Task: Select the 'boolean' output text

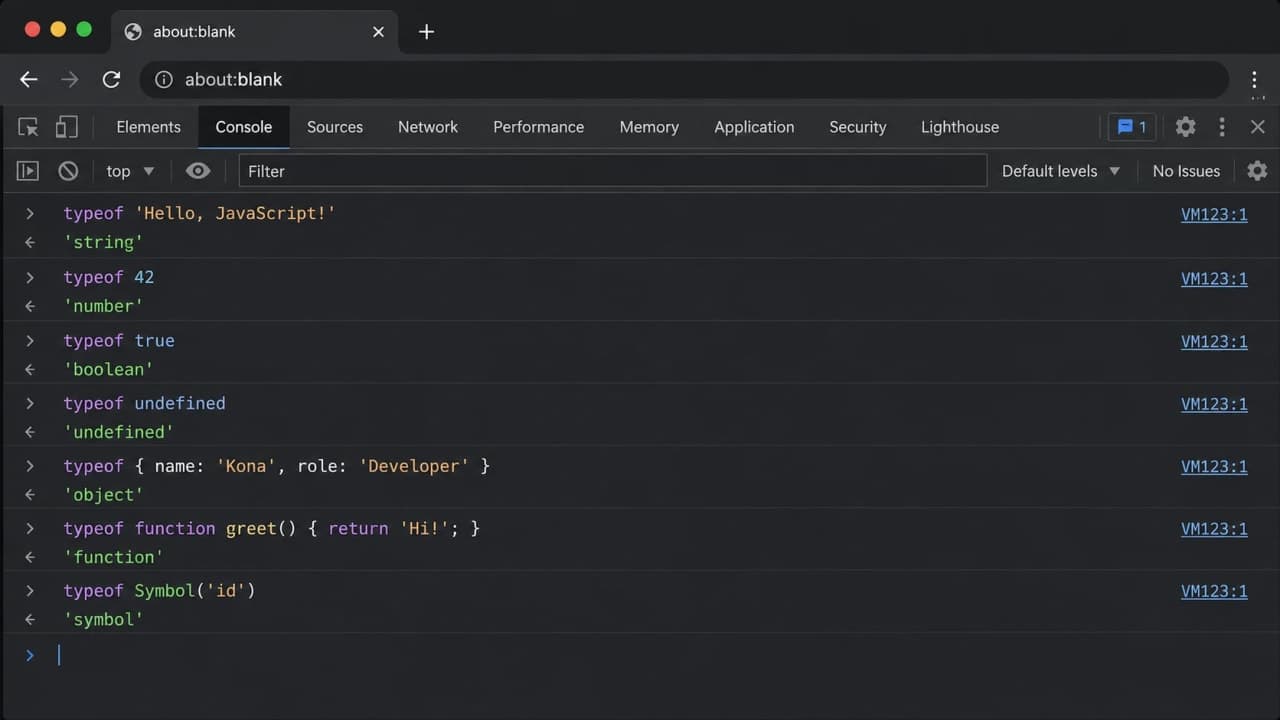Action: click(108, 369)
